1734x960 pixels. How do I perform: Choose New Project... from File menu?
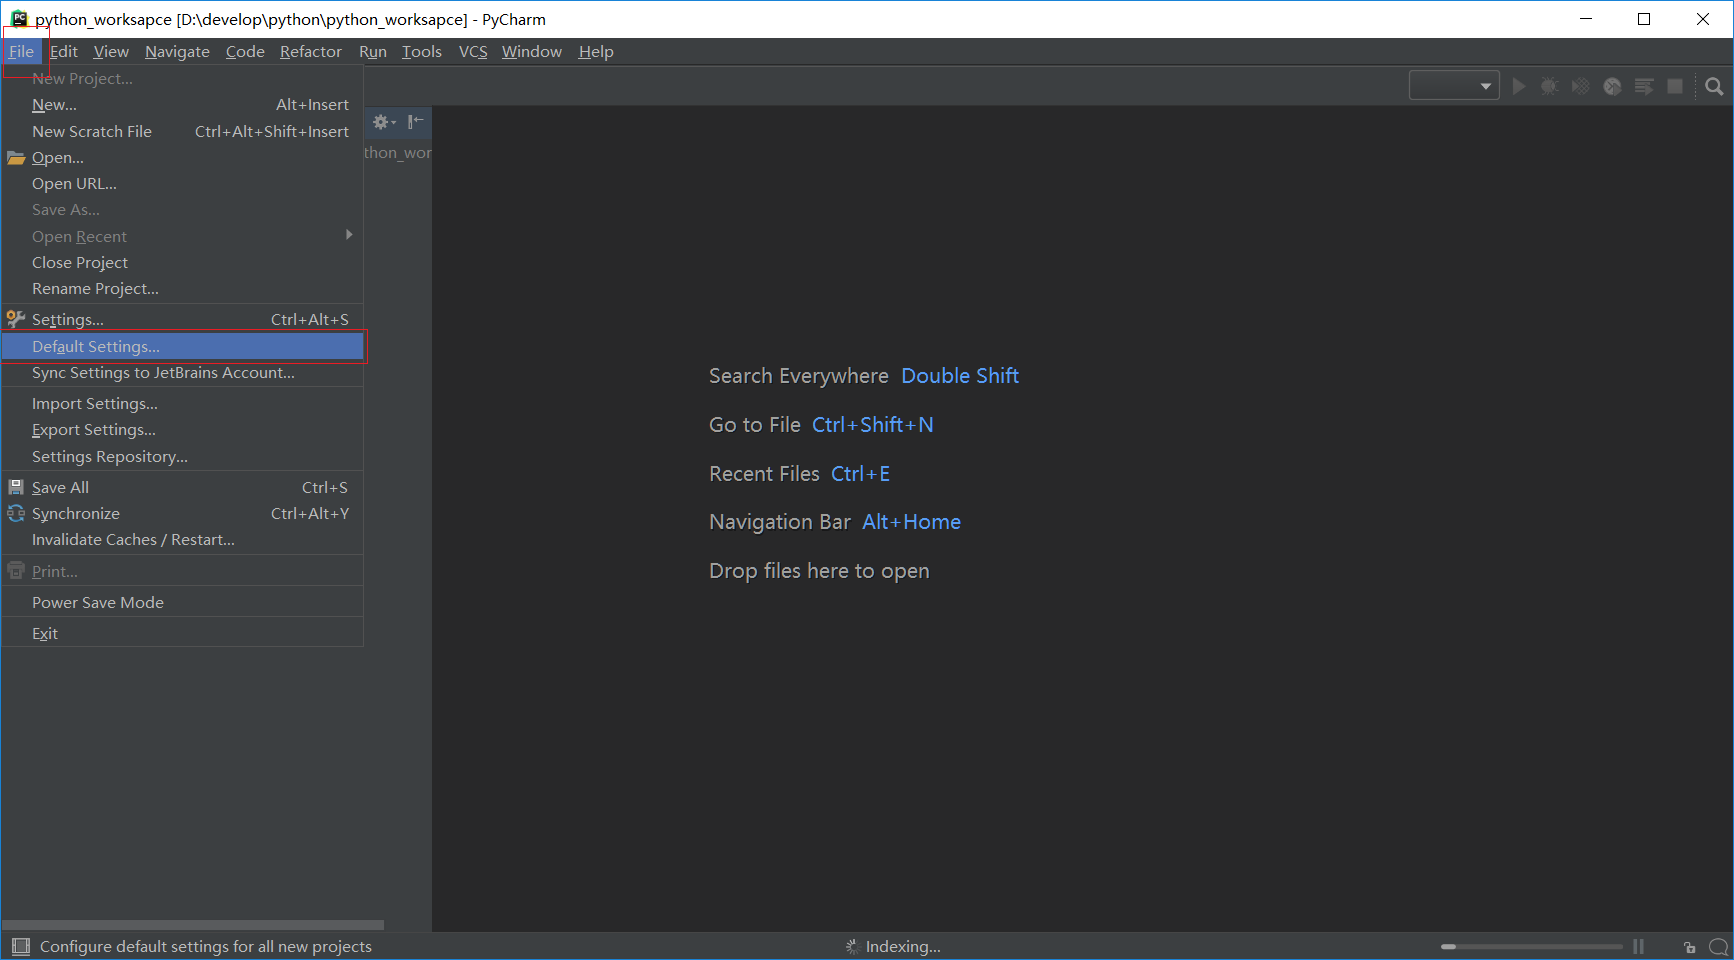click(183, 78)
